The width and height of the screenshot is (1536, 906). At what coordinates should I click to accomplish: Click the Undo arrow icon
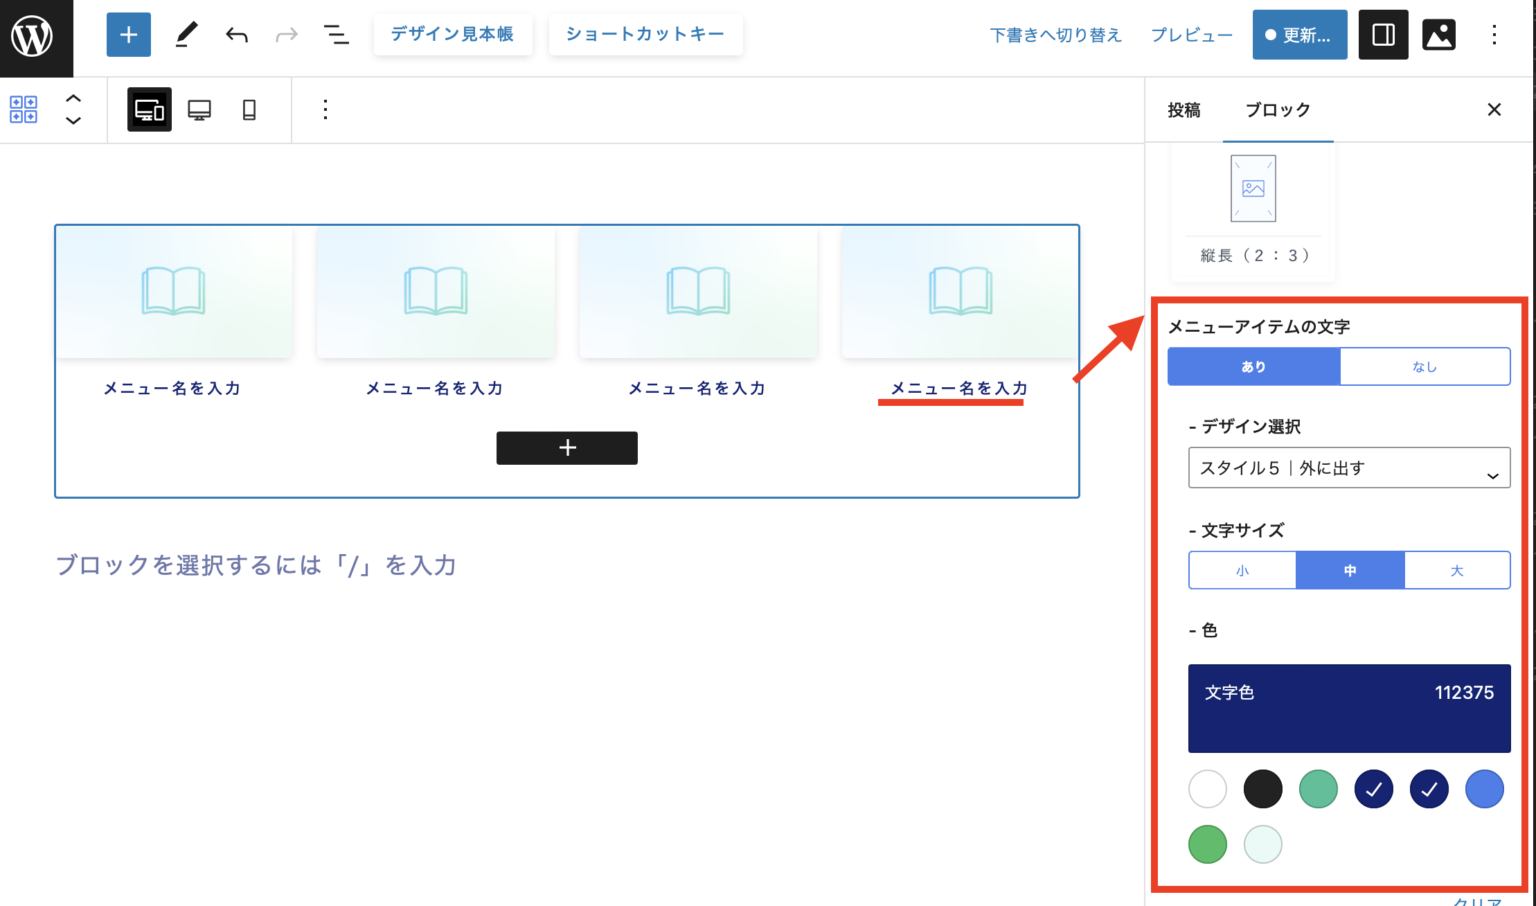point(236,34)
